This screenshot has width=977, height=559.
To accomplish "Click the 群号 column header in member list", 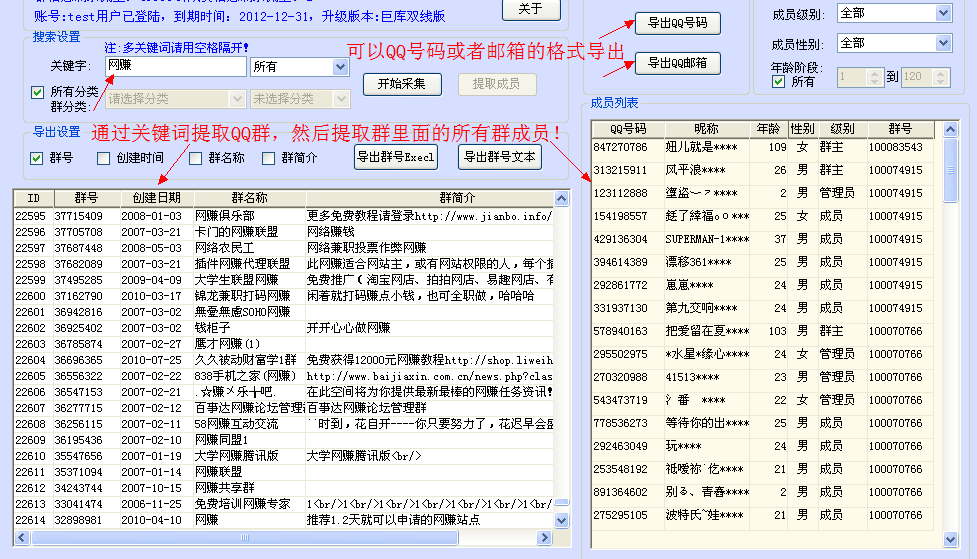I will (900, 129).
